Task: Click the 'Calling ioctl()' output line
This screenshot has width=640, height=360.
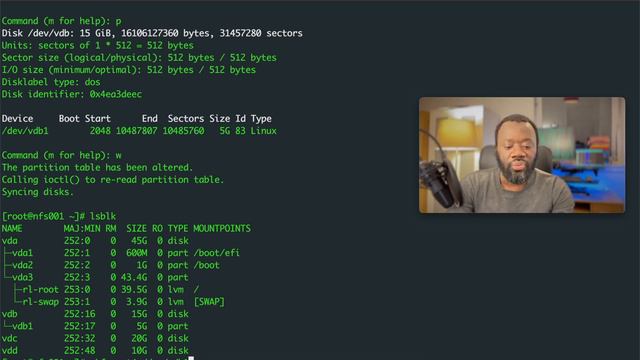Action: tap(113, 180)
